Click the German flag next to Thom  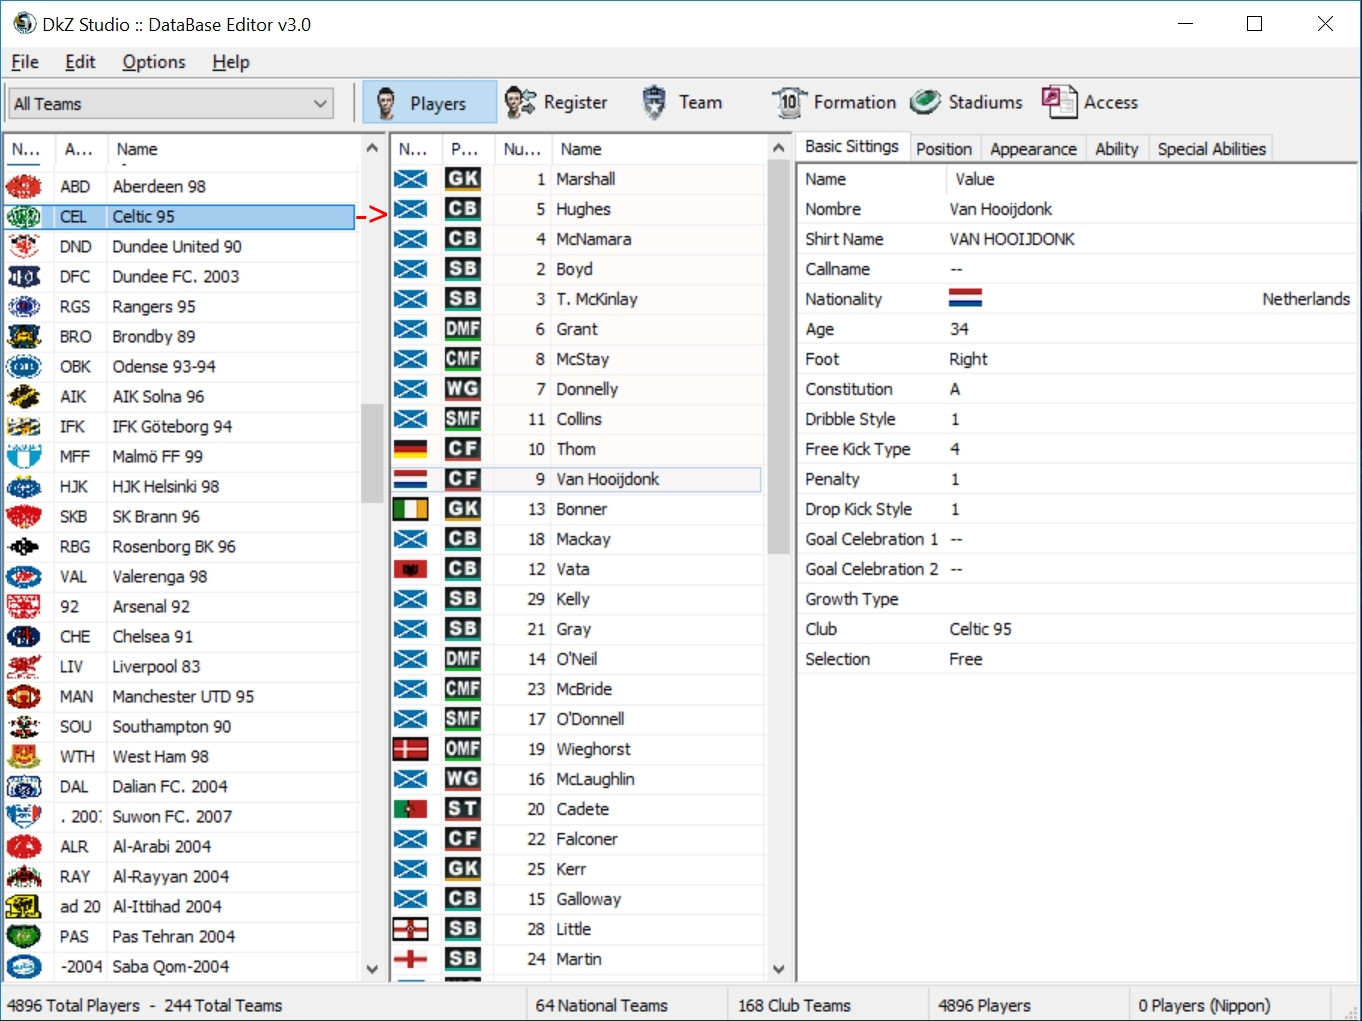410,449
